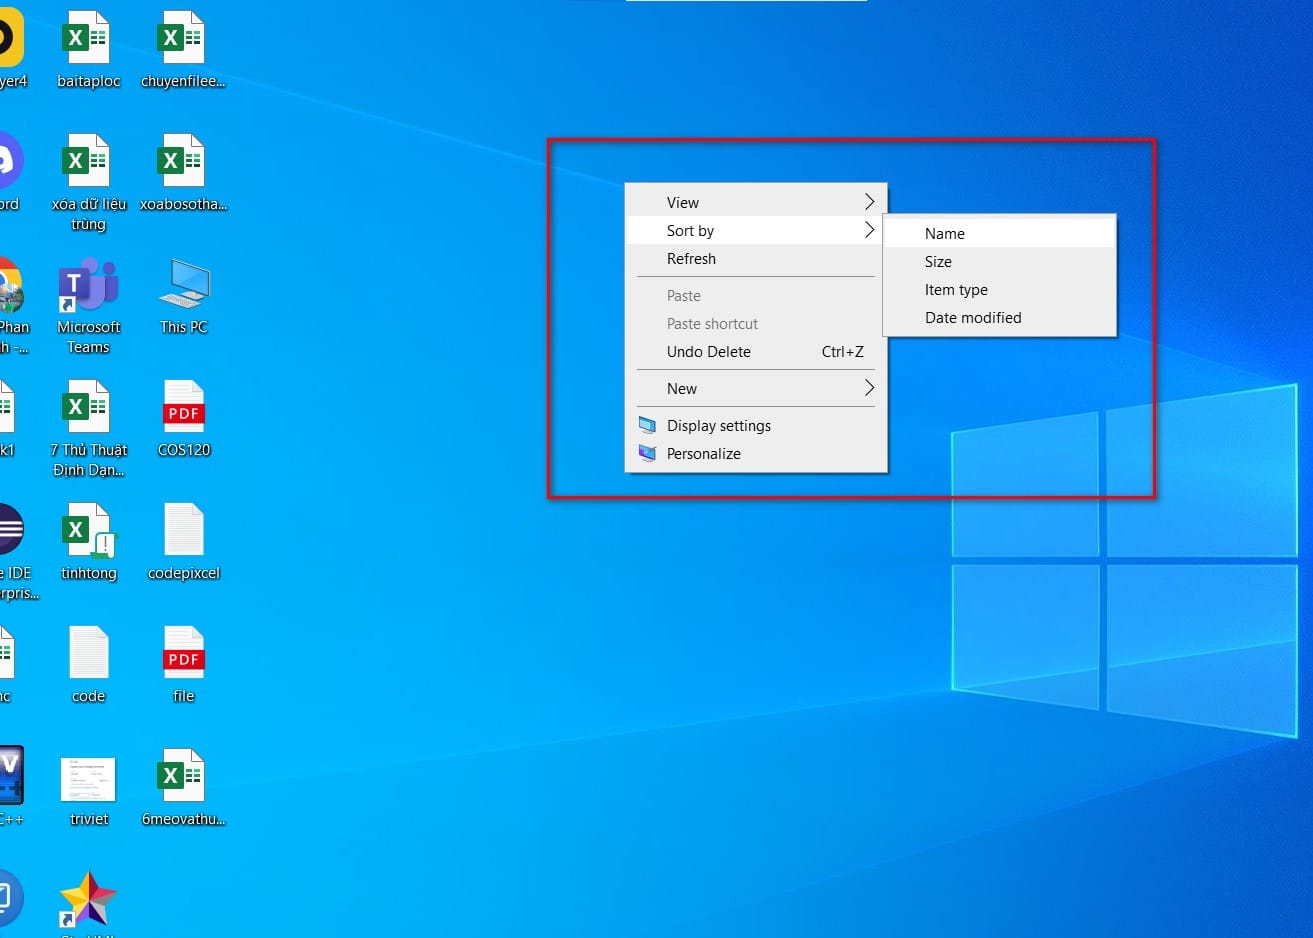Click the Google Chrome desktop icon
The image size is (1313, 938).
[x=9, y=285]
